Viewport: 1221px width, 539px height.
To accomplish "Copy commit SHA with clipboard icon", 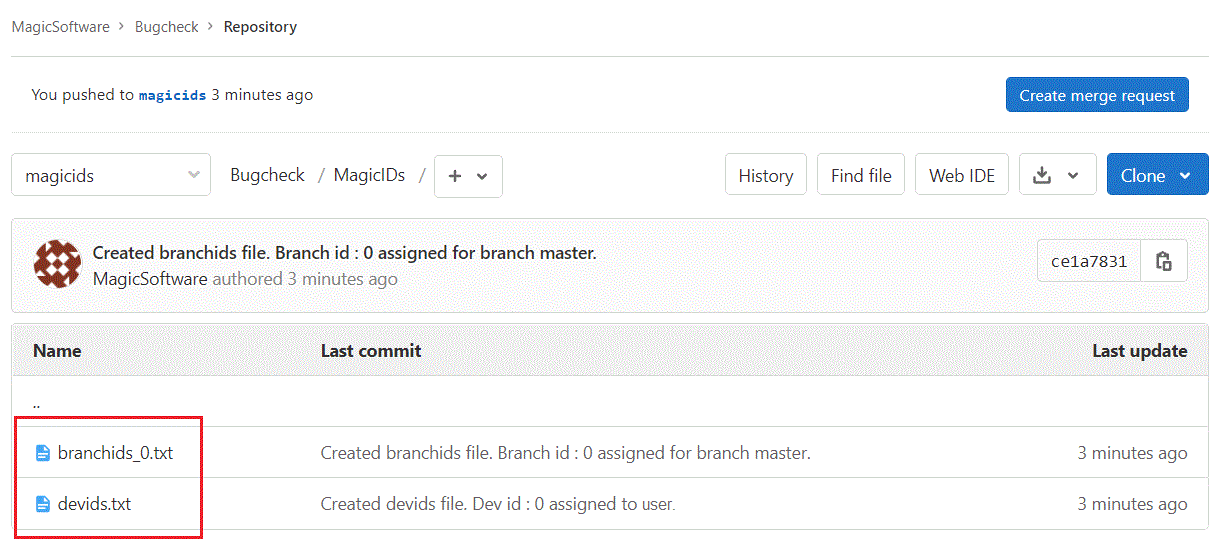I will (1164, 262).
